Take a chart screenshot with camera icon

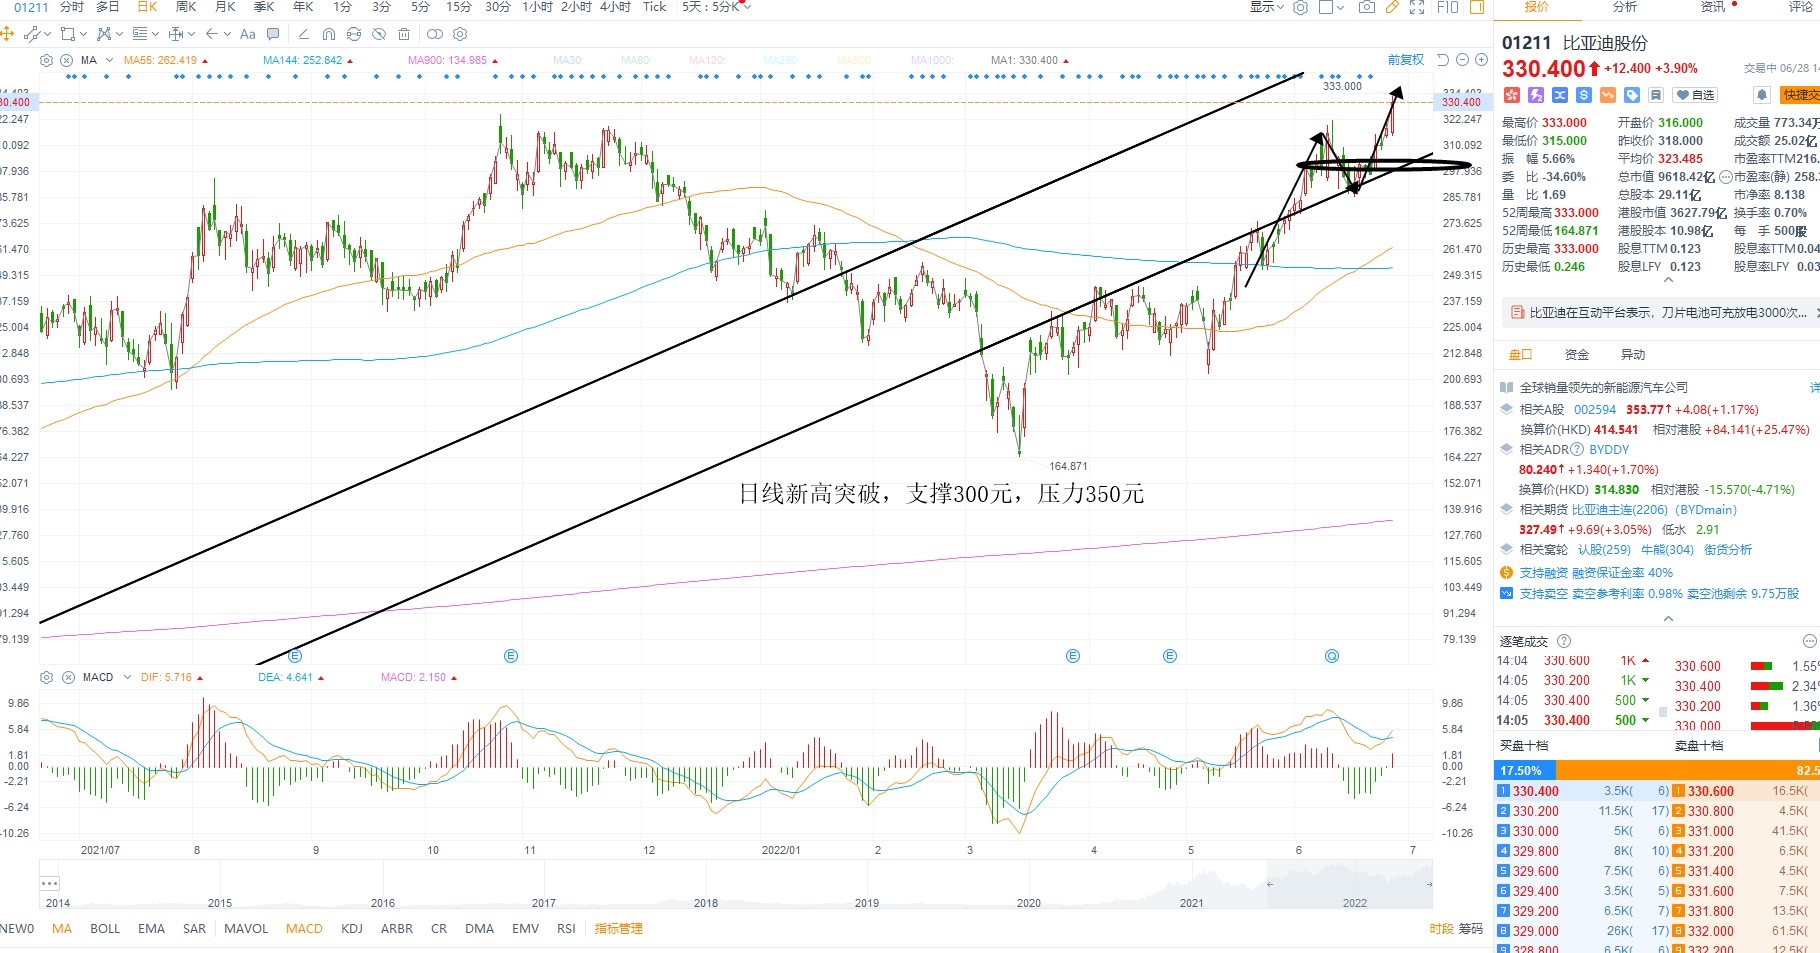1367,7
